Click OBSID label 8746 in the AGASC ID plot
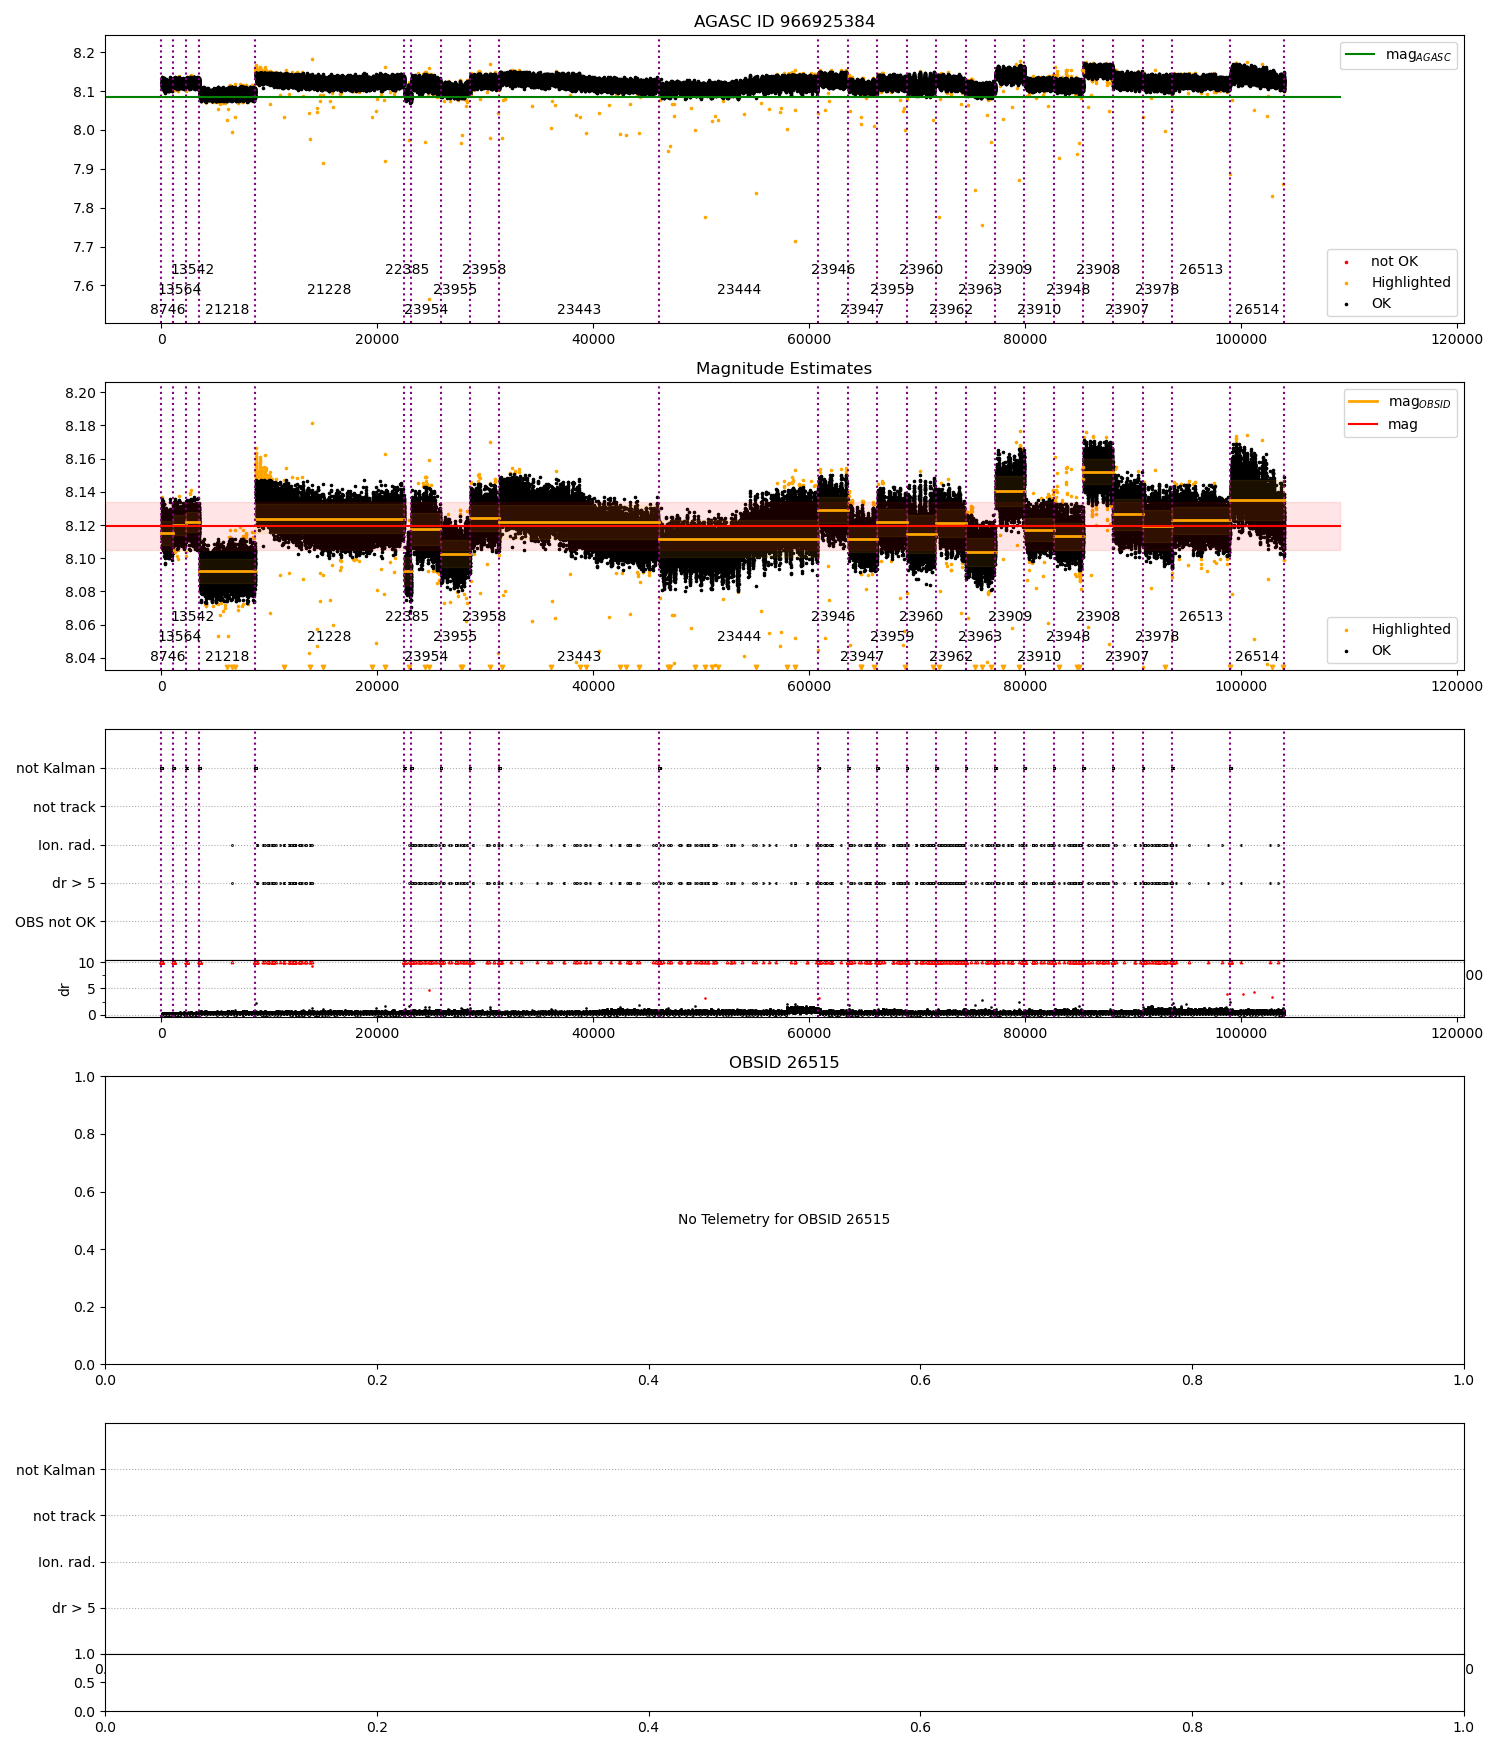1500x1750 pixels. click(168, 310)
